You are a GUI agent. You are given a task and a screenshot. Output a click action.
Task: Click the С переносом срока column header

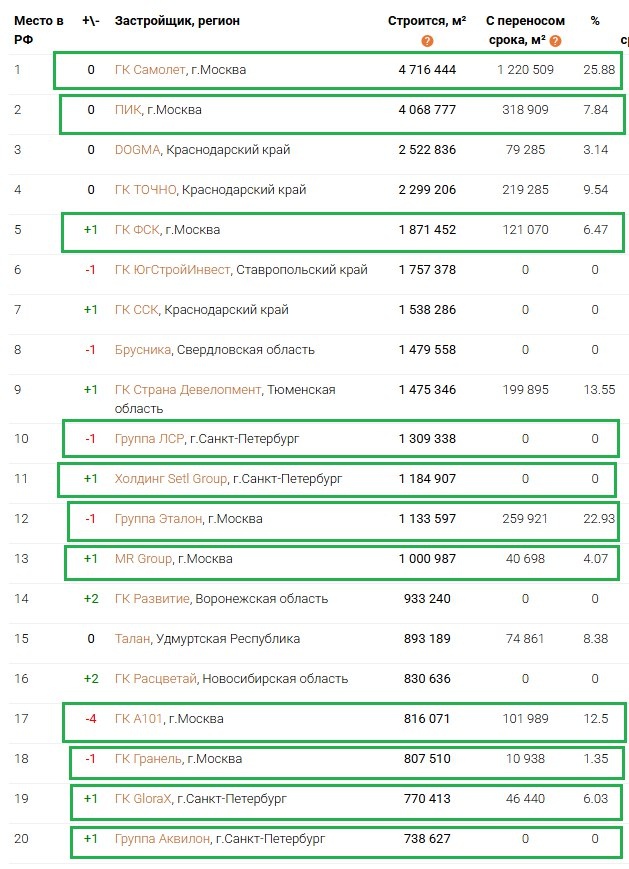coord(525,30)
